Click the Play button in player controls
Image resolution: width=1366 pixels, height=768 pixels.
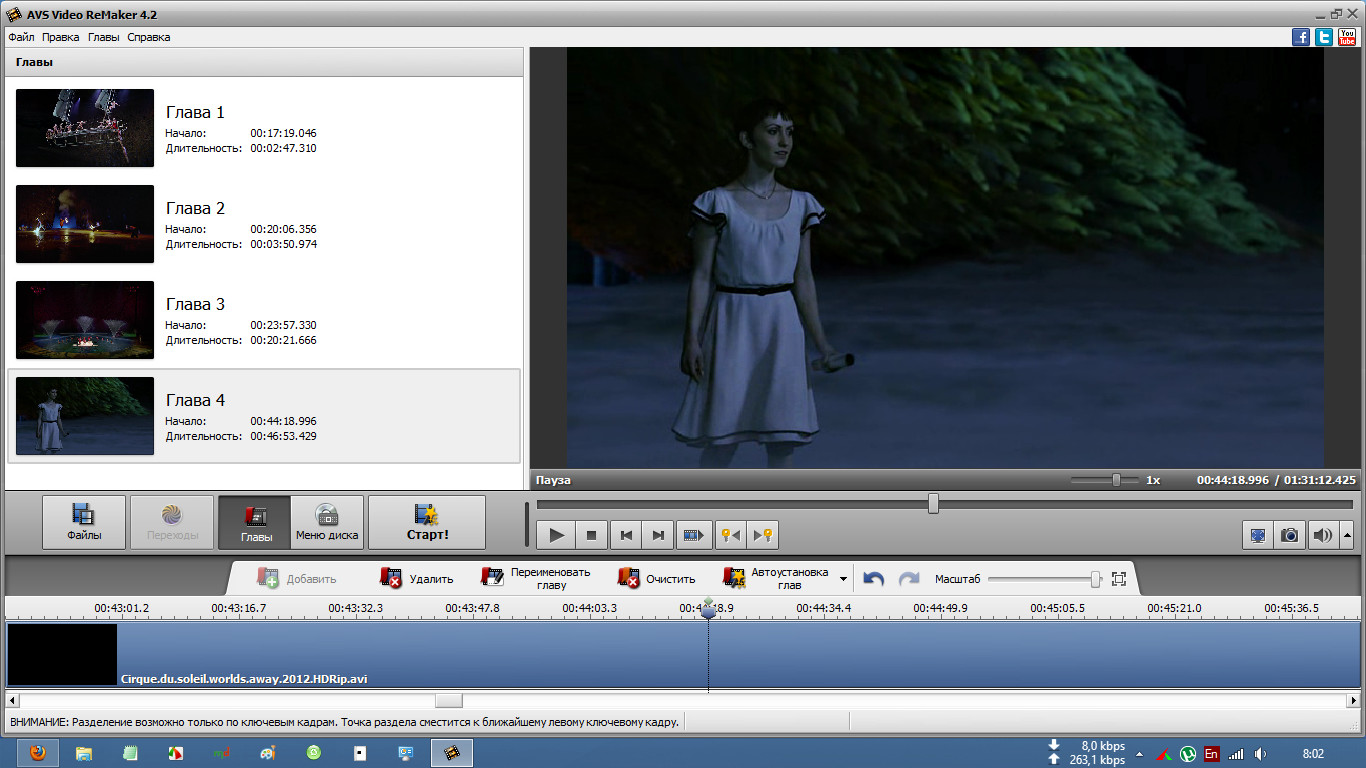(557, 535)
